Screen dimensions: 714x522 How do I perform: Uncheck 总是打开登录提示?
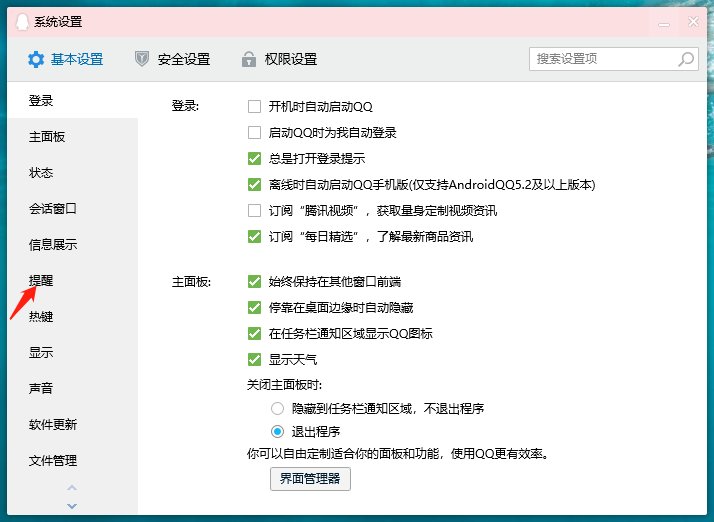(254, 159)
